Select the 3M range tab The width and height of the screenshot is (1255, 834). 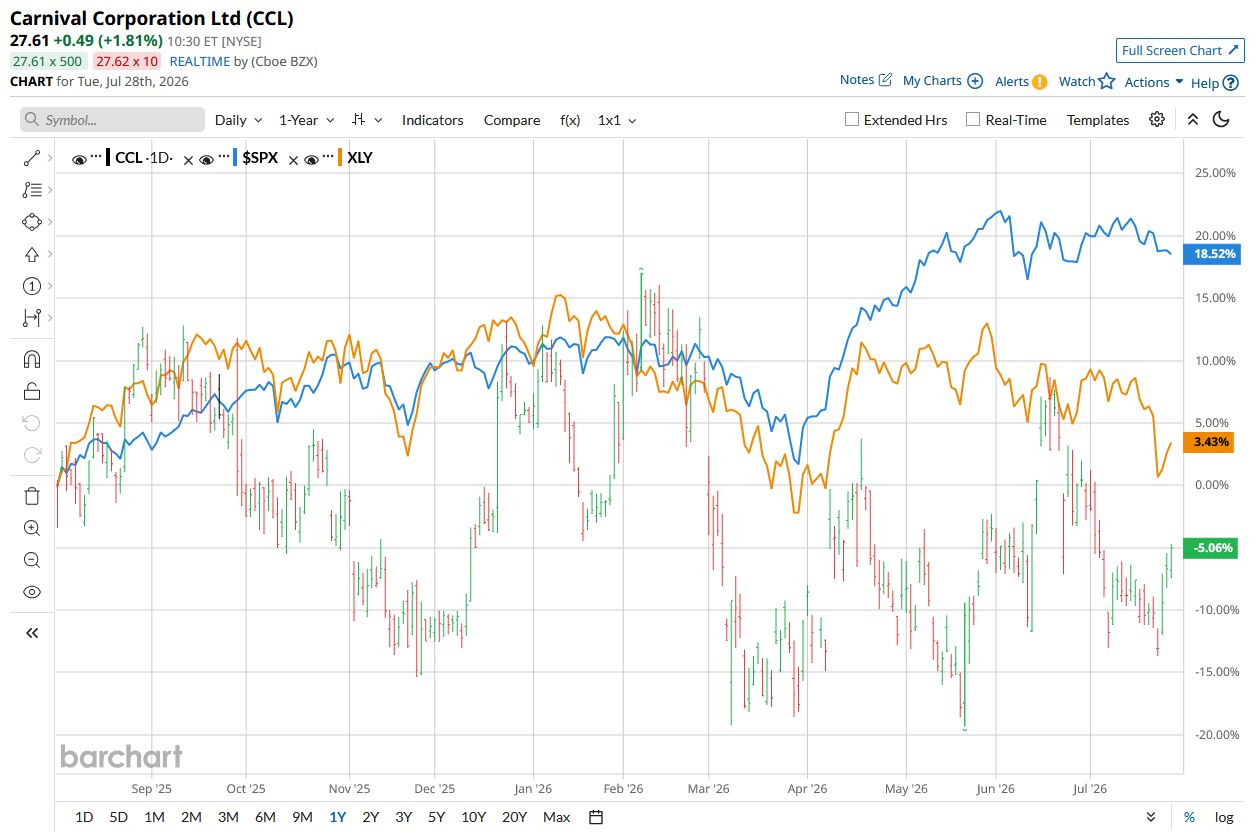pyautogui.click(x=228, y=817)
